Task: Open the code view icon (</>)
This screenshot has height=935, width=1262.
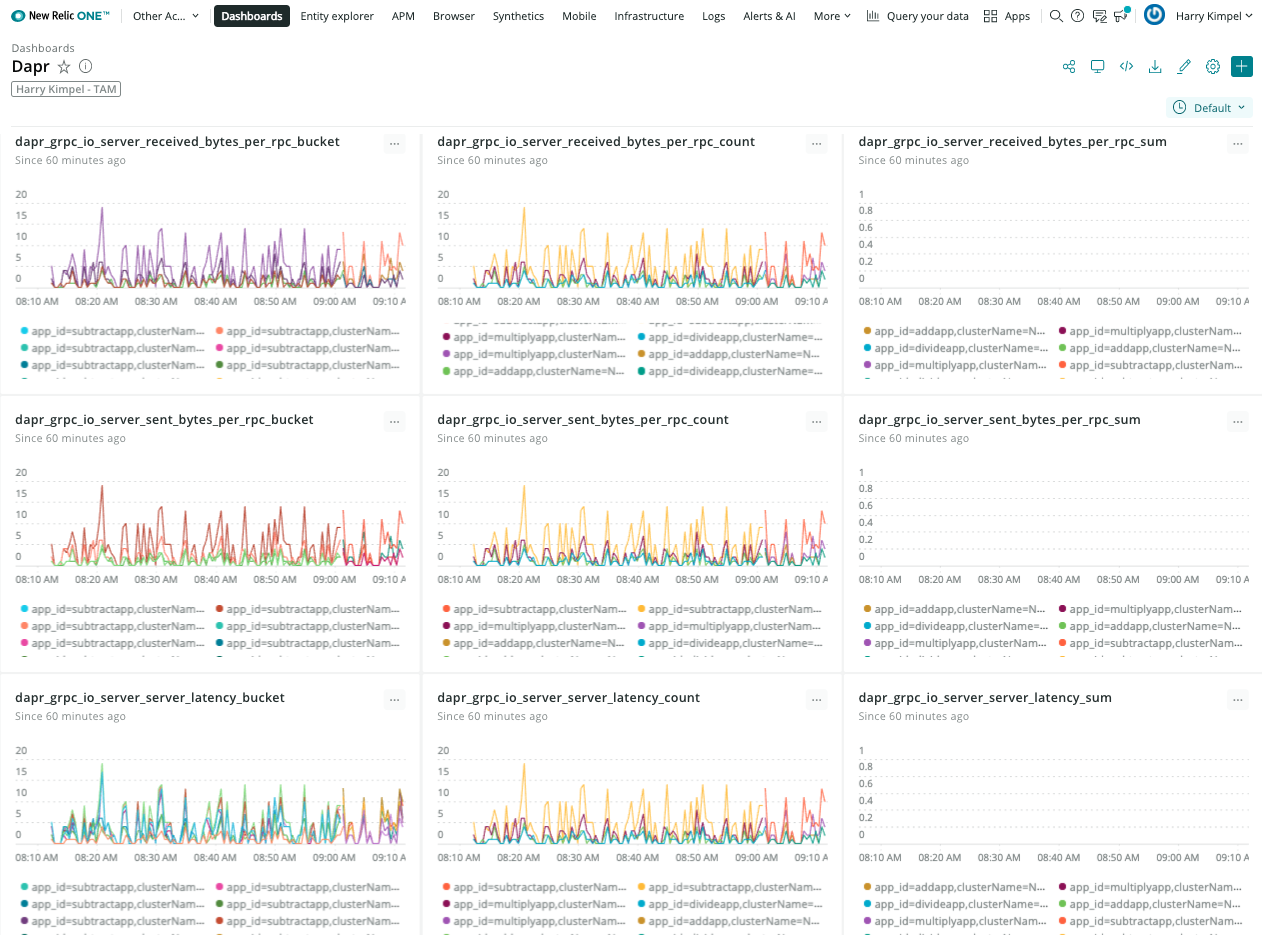Action: click(1126, 67)
